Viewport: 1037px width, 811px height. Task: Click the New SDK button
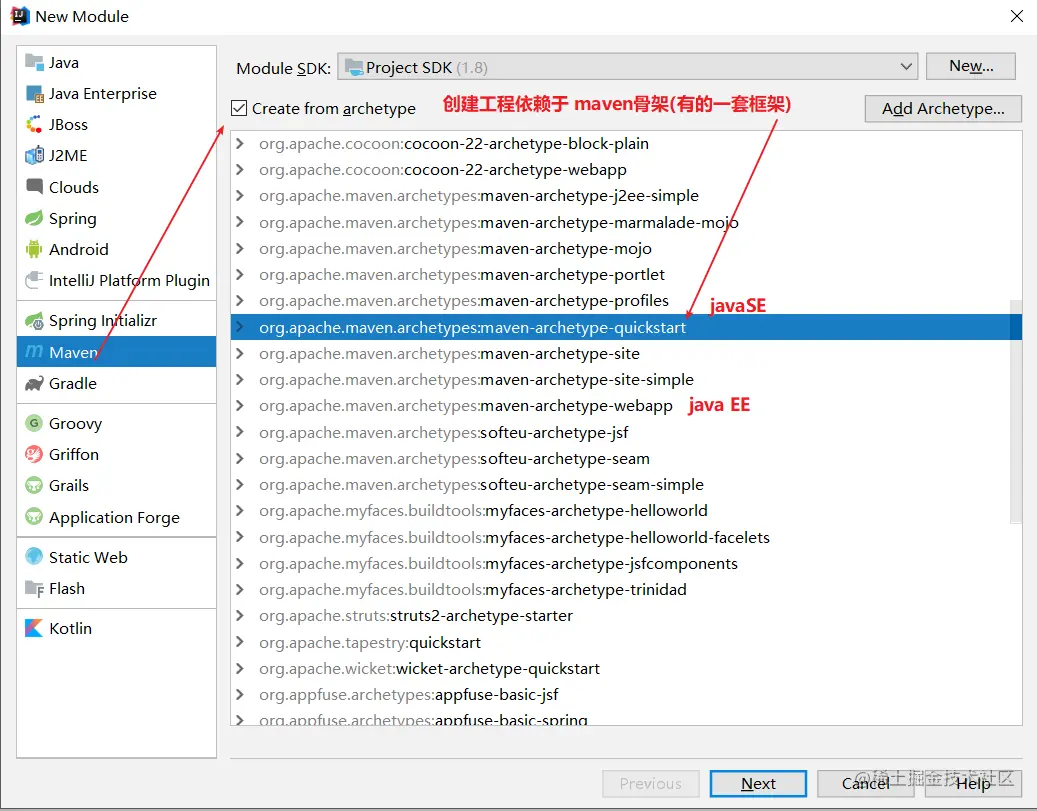(971, 66)
